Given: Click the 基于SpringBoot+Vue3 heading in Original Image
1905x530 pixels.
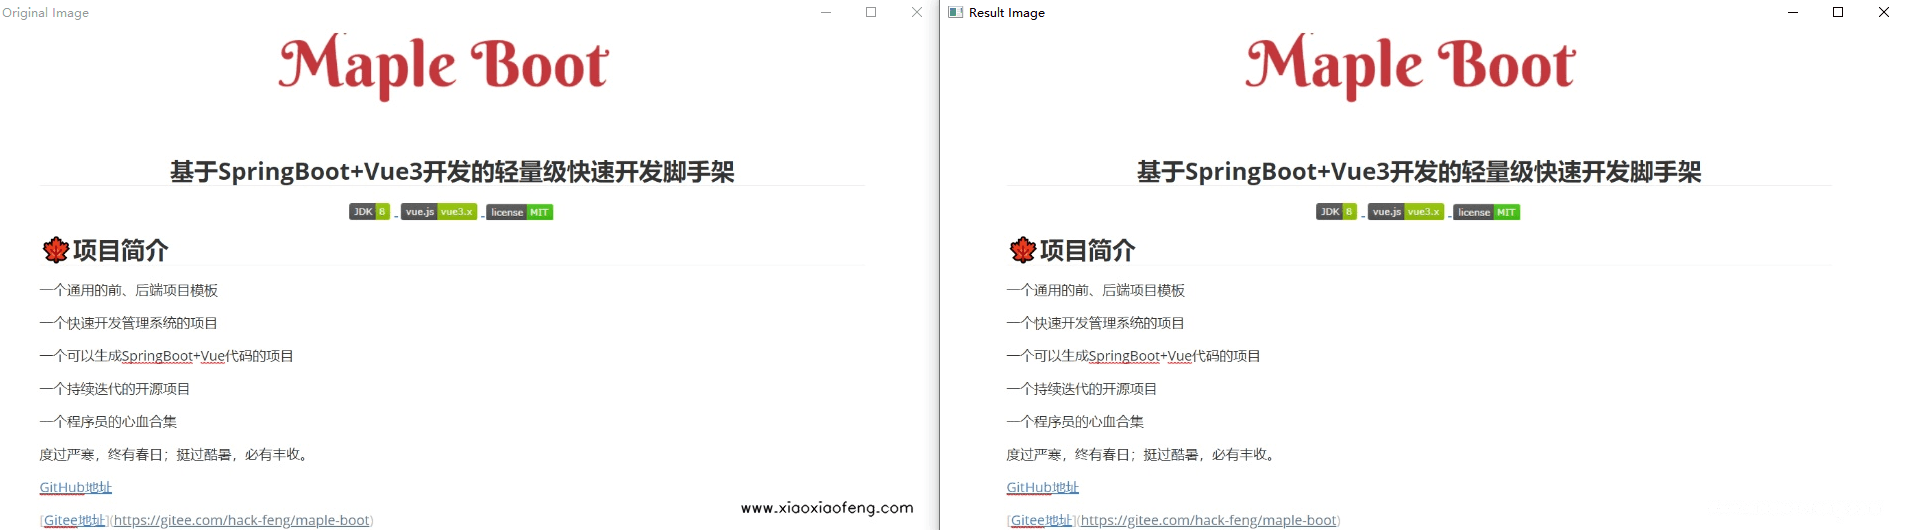Looking at the screenshot, I should pyautogui.click(x=452, y=172).
